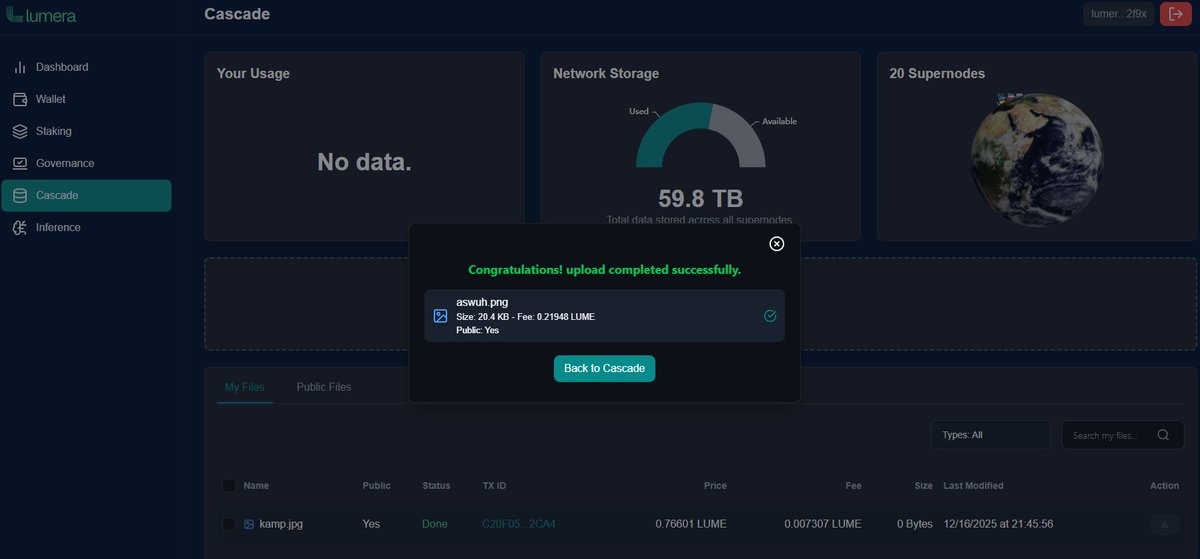This screenshot has width=1200, height=559.
Task: Click the red logout icon button
Action: (1176, 14)
